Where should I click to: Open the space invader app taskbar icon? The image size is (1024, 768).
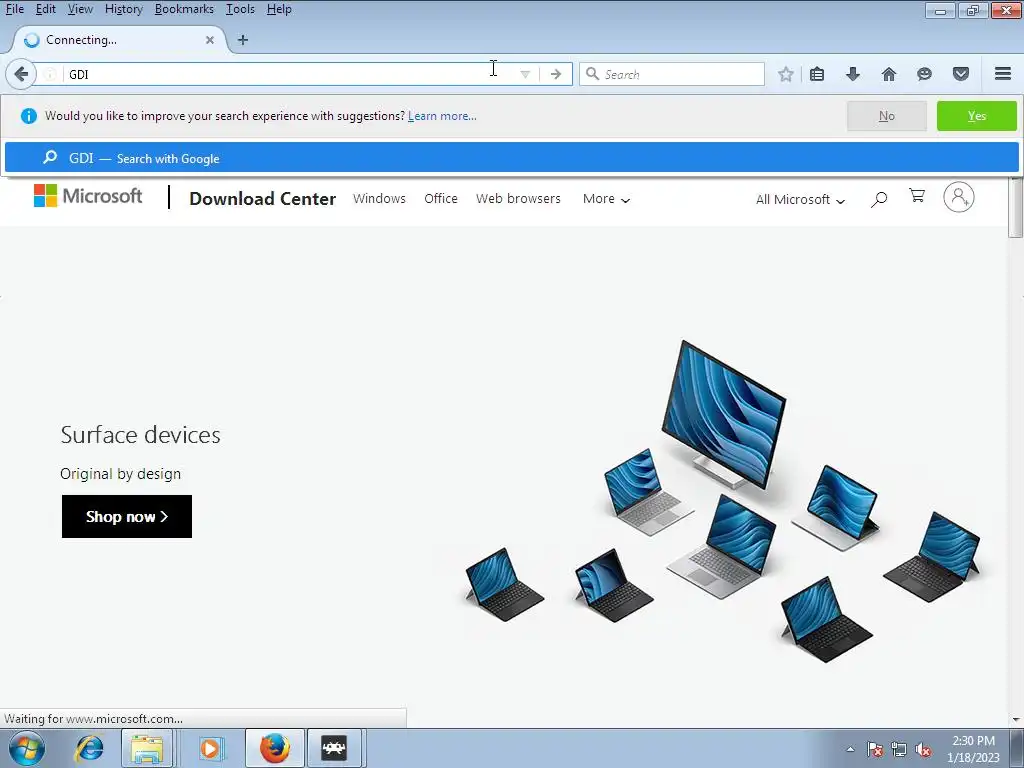334,748
